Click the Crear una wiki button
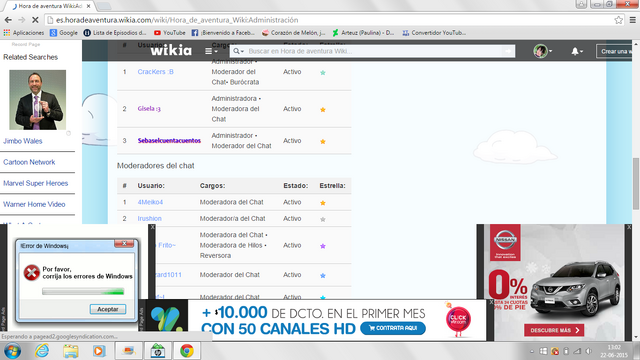This screenshot has height=360, width=640. (615, 51)
